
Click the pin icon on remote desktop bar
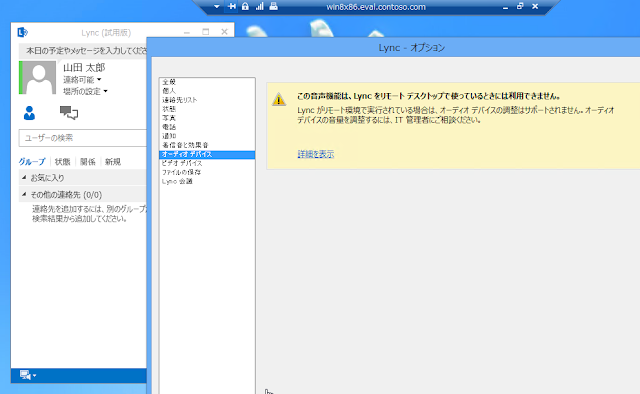tap(231, 7)
